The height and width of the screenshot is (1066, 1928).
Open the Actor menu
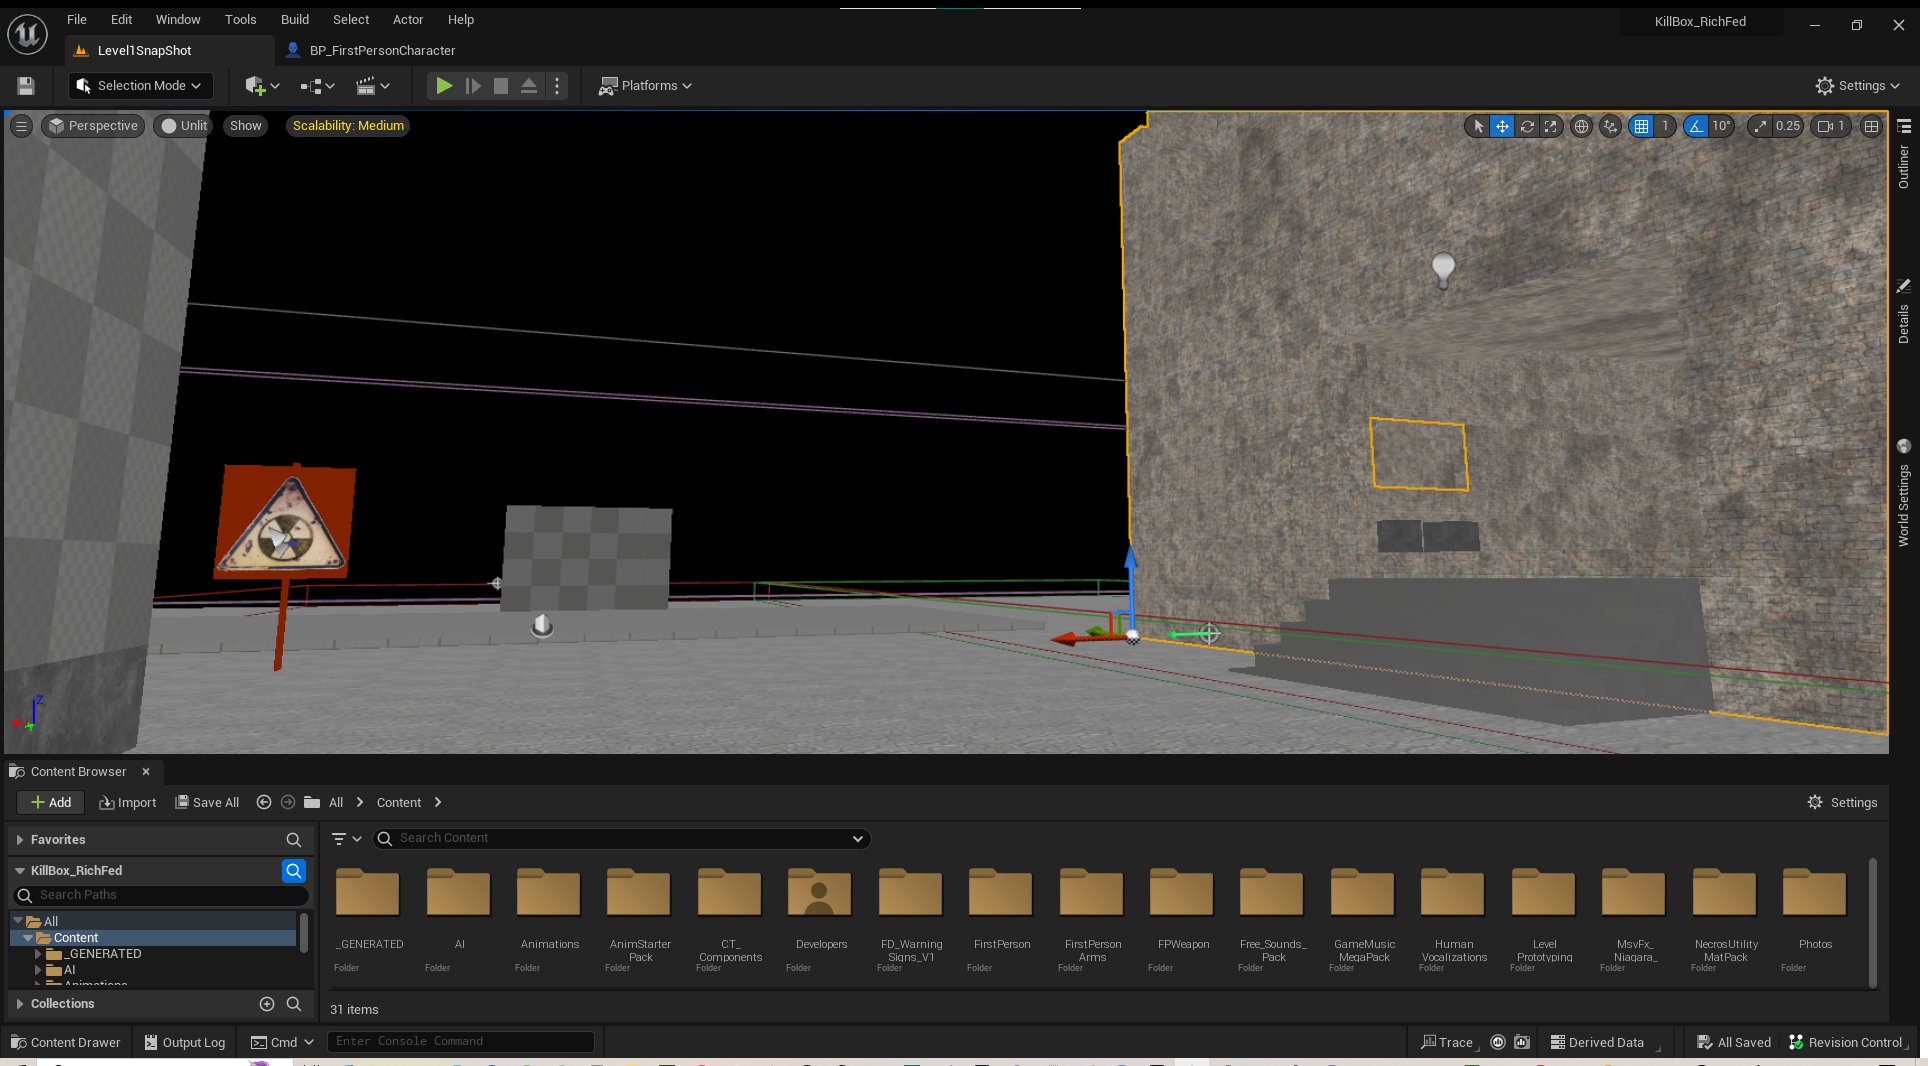coord(407,19)
